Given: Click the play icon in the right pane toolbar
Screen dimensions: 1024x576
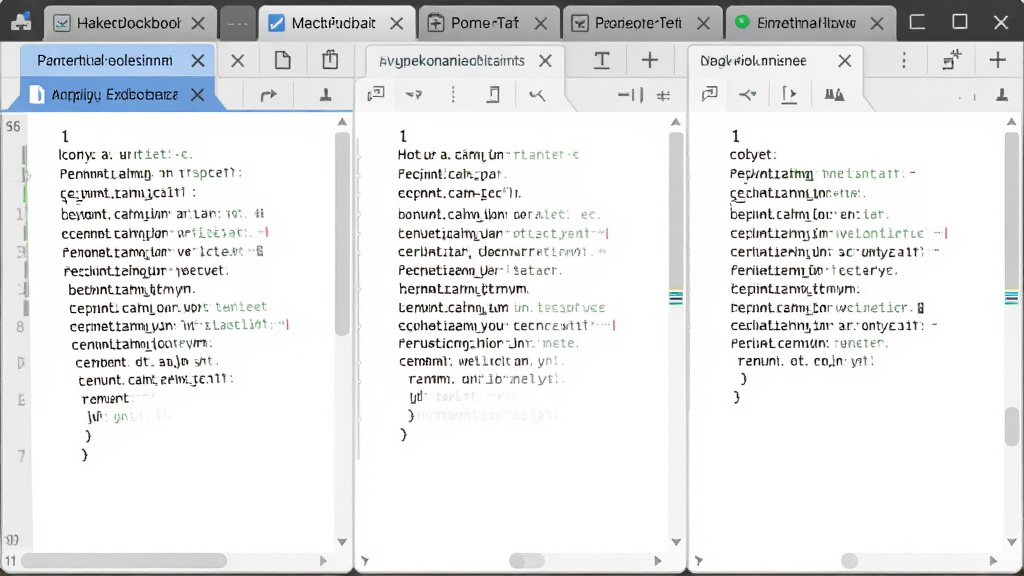Looking at the screenshot, I should (789, 95).
